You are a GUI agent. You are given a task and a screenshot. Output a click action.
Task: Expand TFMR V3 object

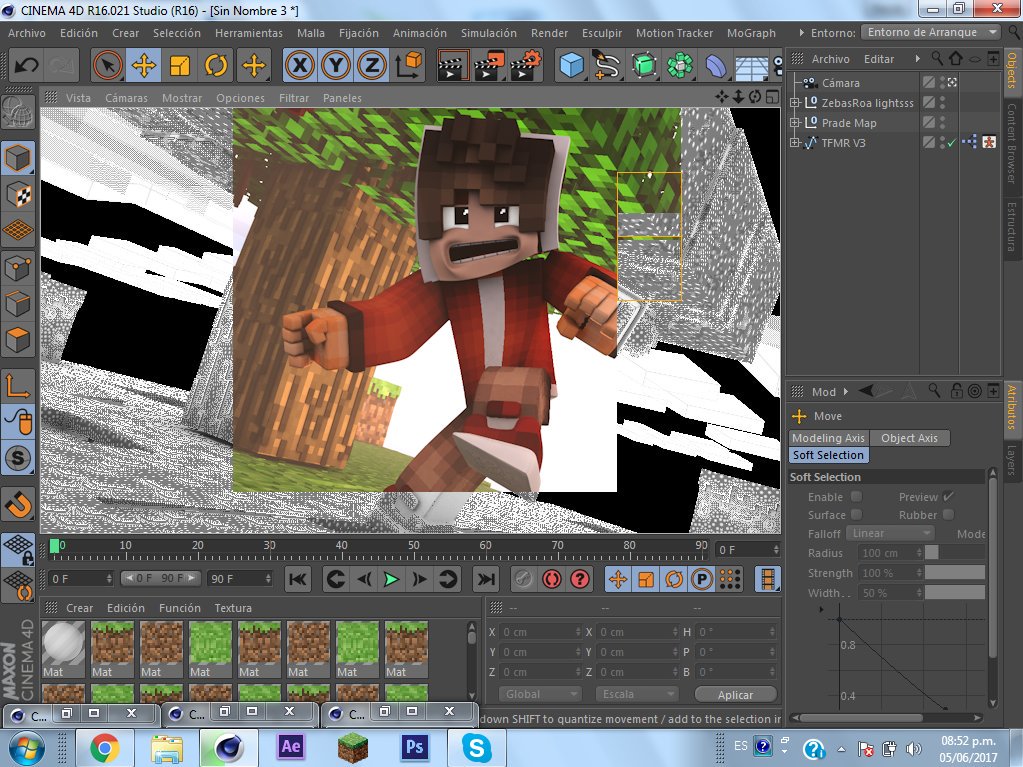(794, 143)
